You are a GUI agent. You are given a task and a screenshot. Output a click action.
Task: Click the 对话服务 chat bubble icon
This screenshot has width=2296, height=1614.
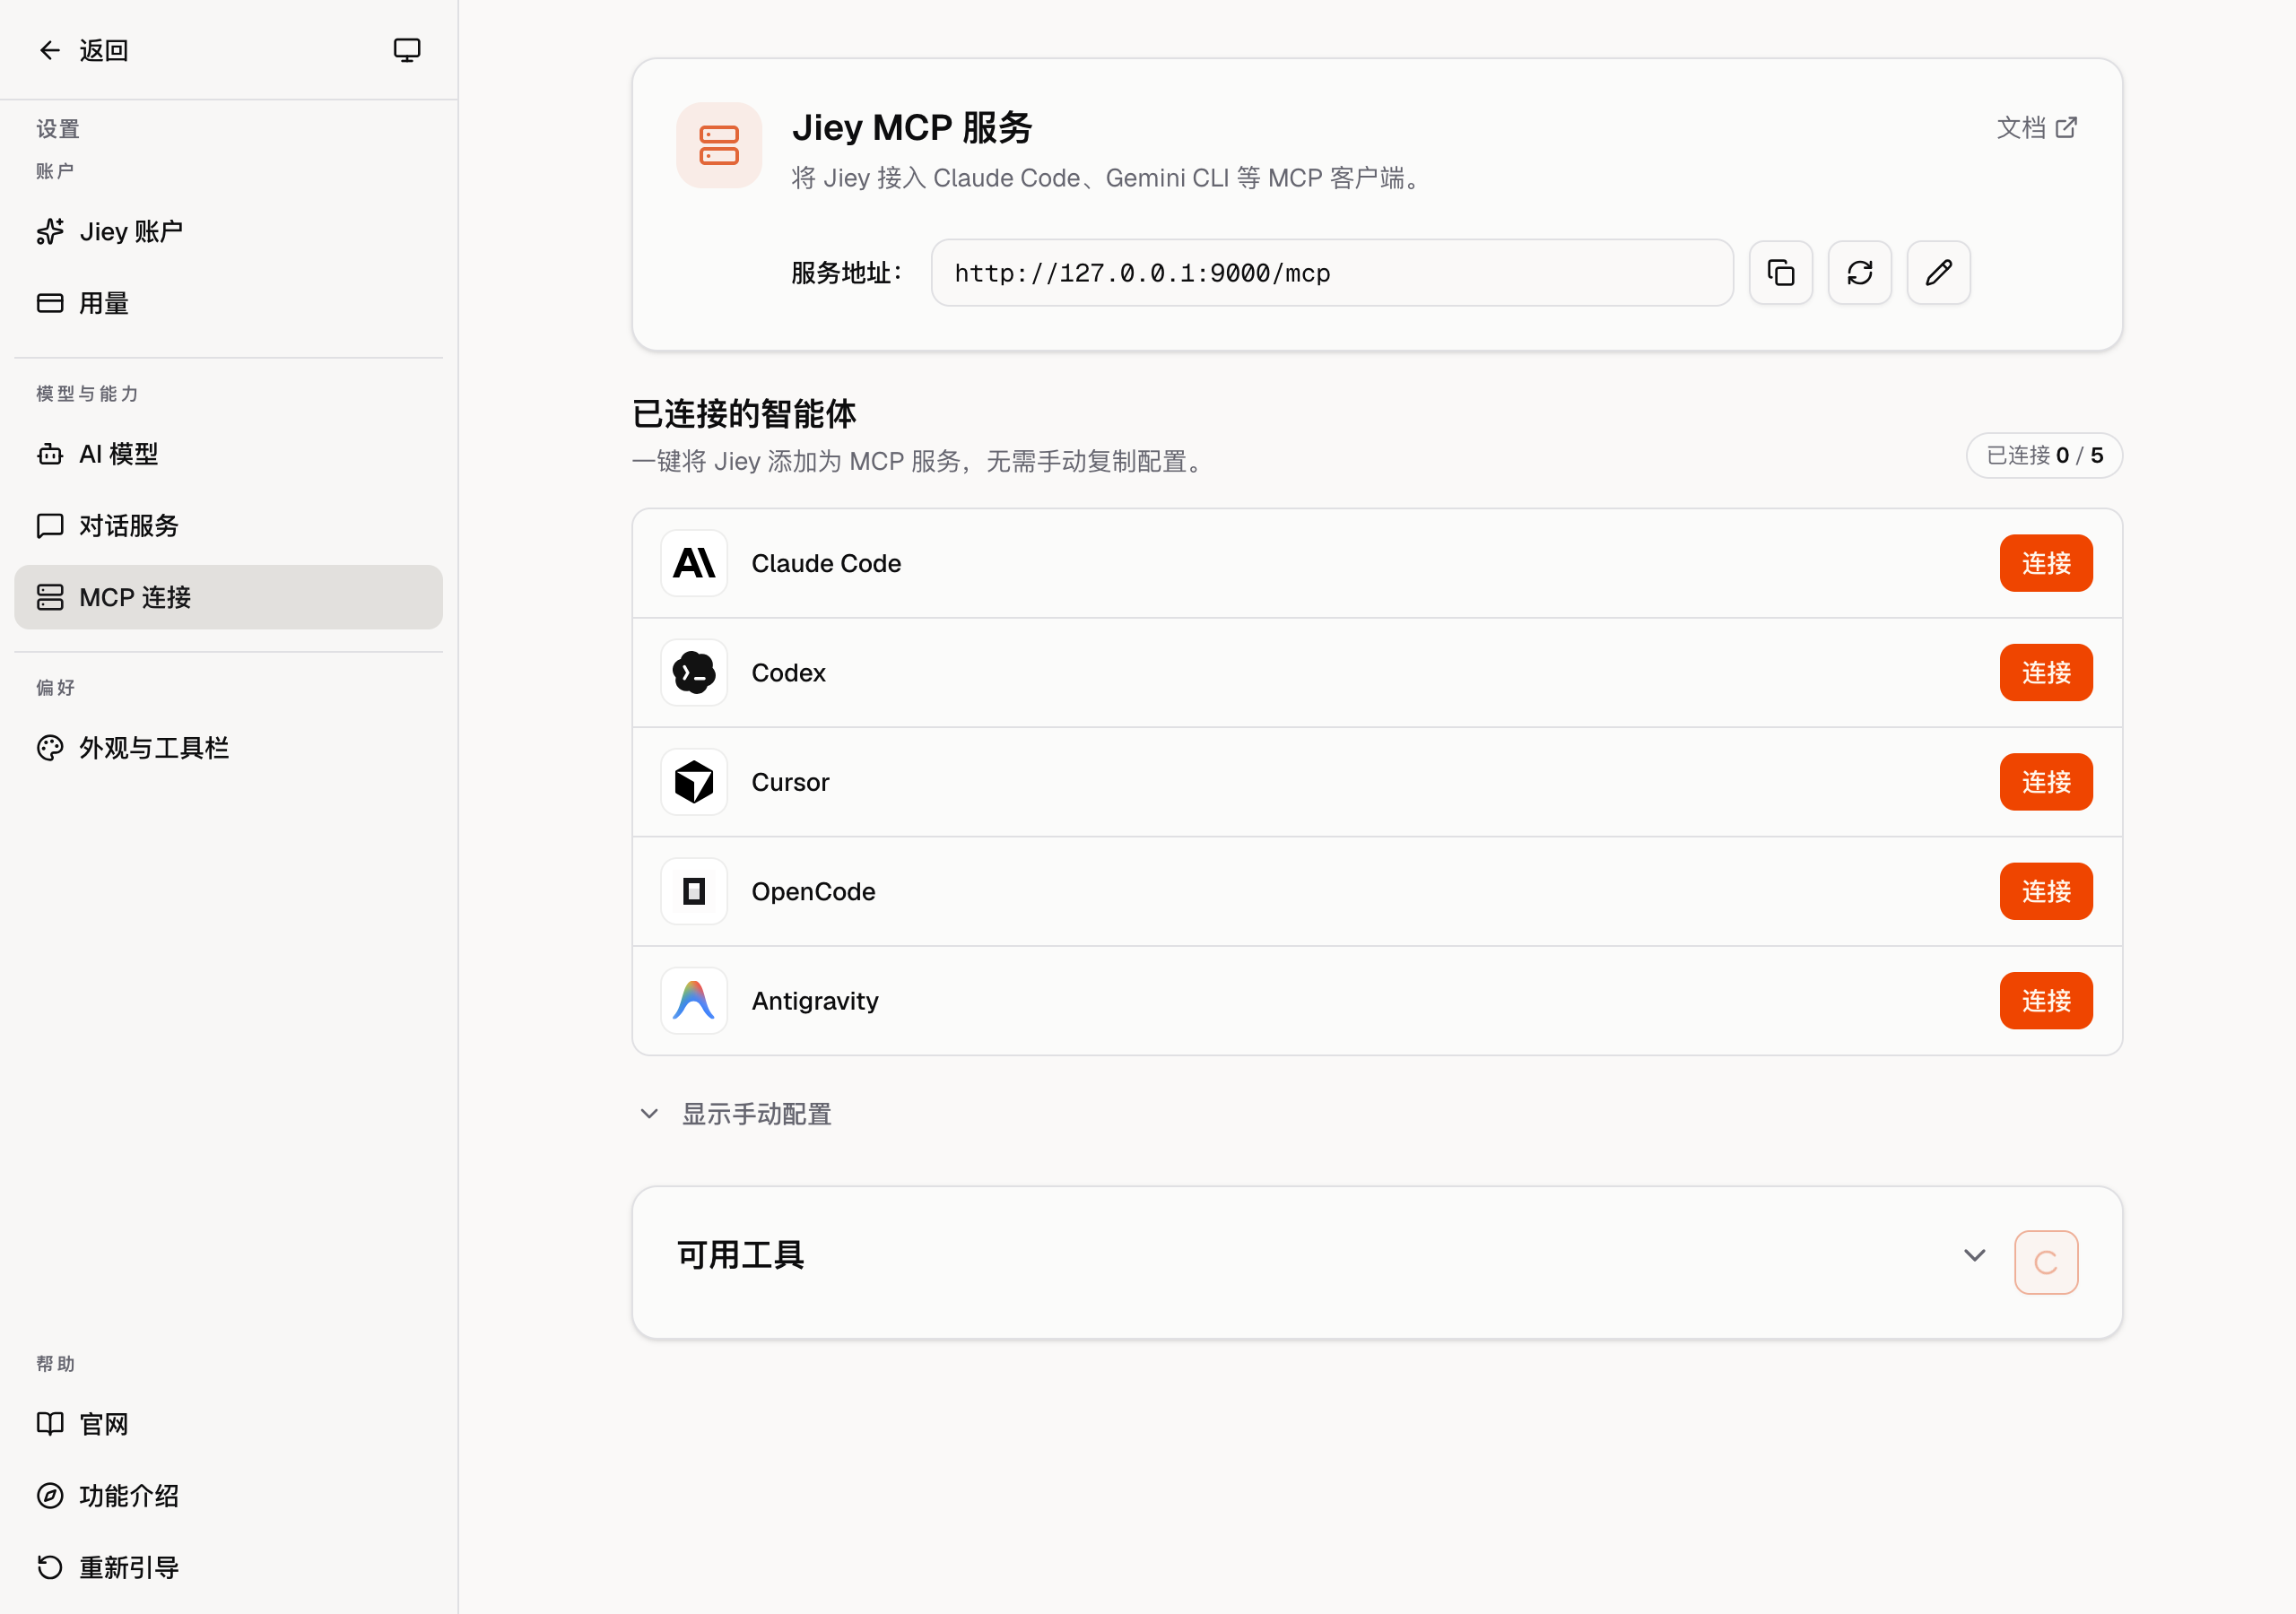coord(50,525)
